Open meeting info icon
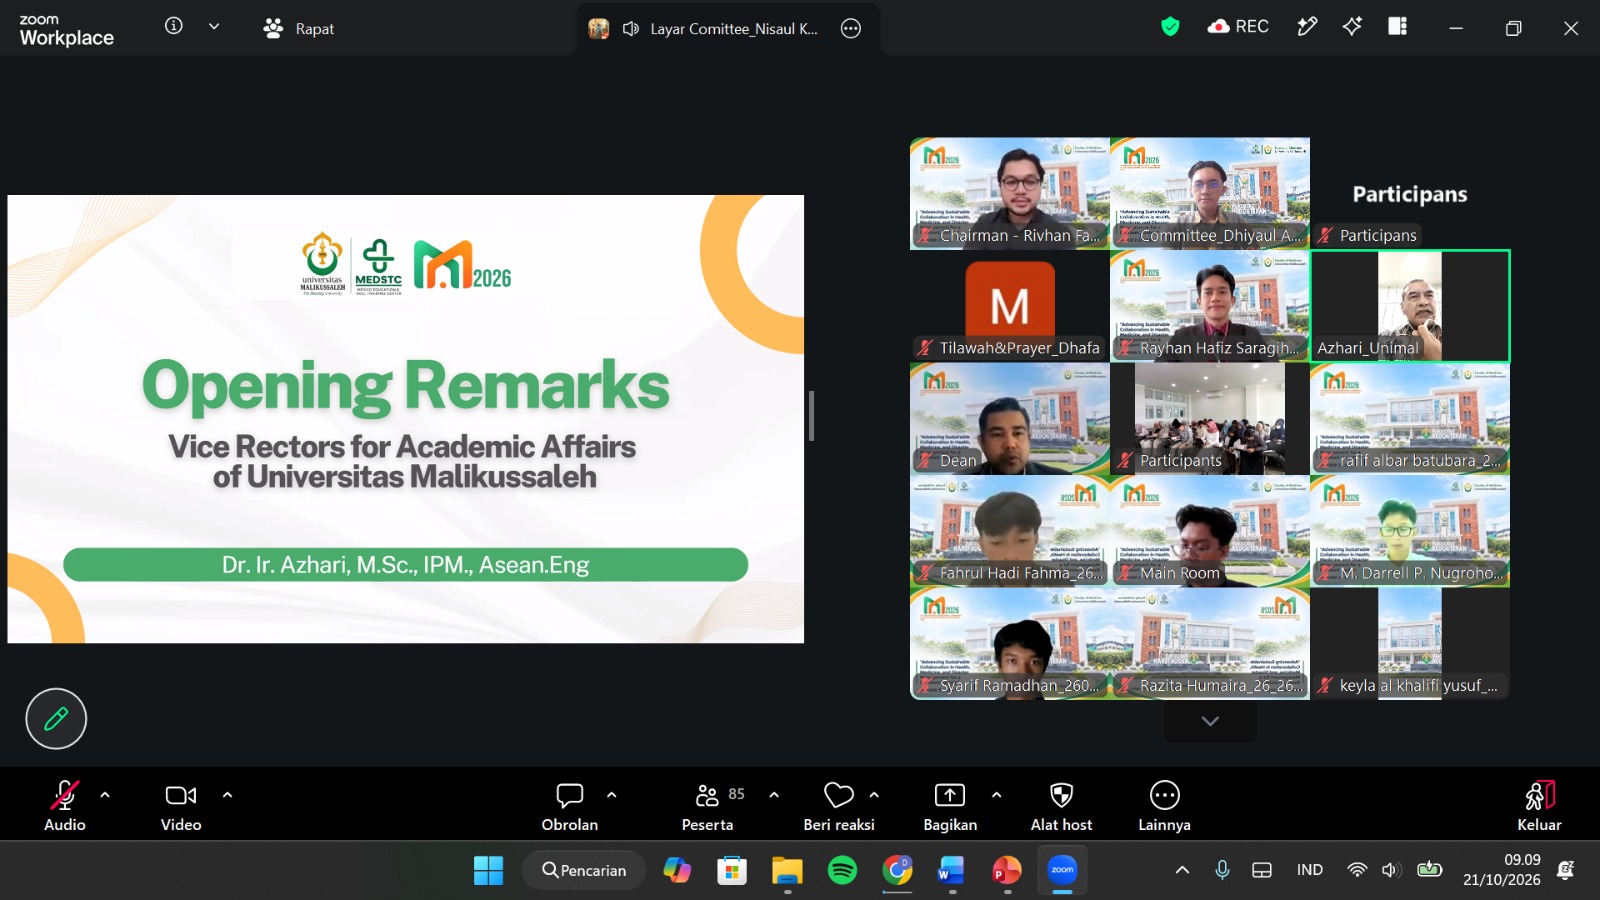 point(174,26)
